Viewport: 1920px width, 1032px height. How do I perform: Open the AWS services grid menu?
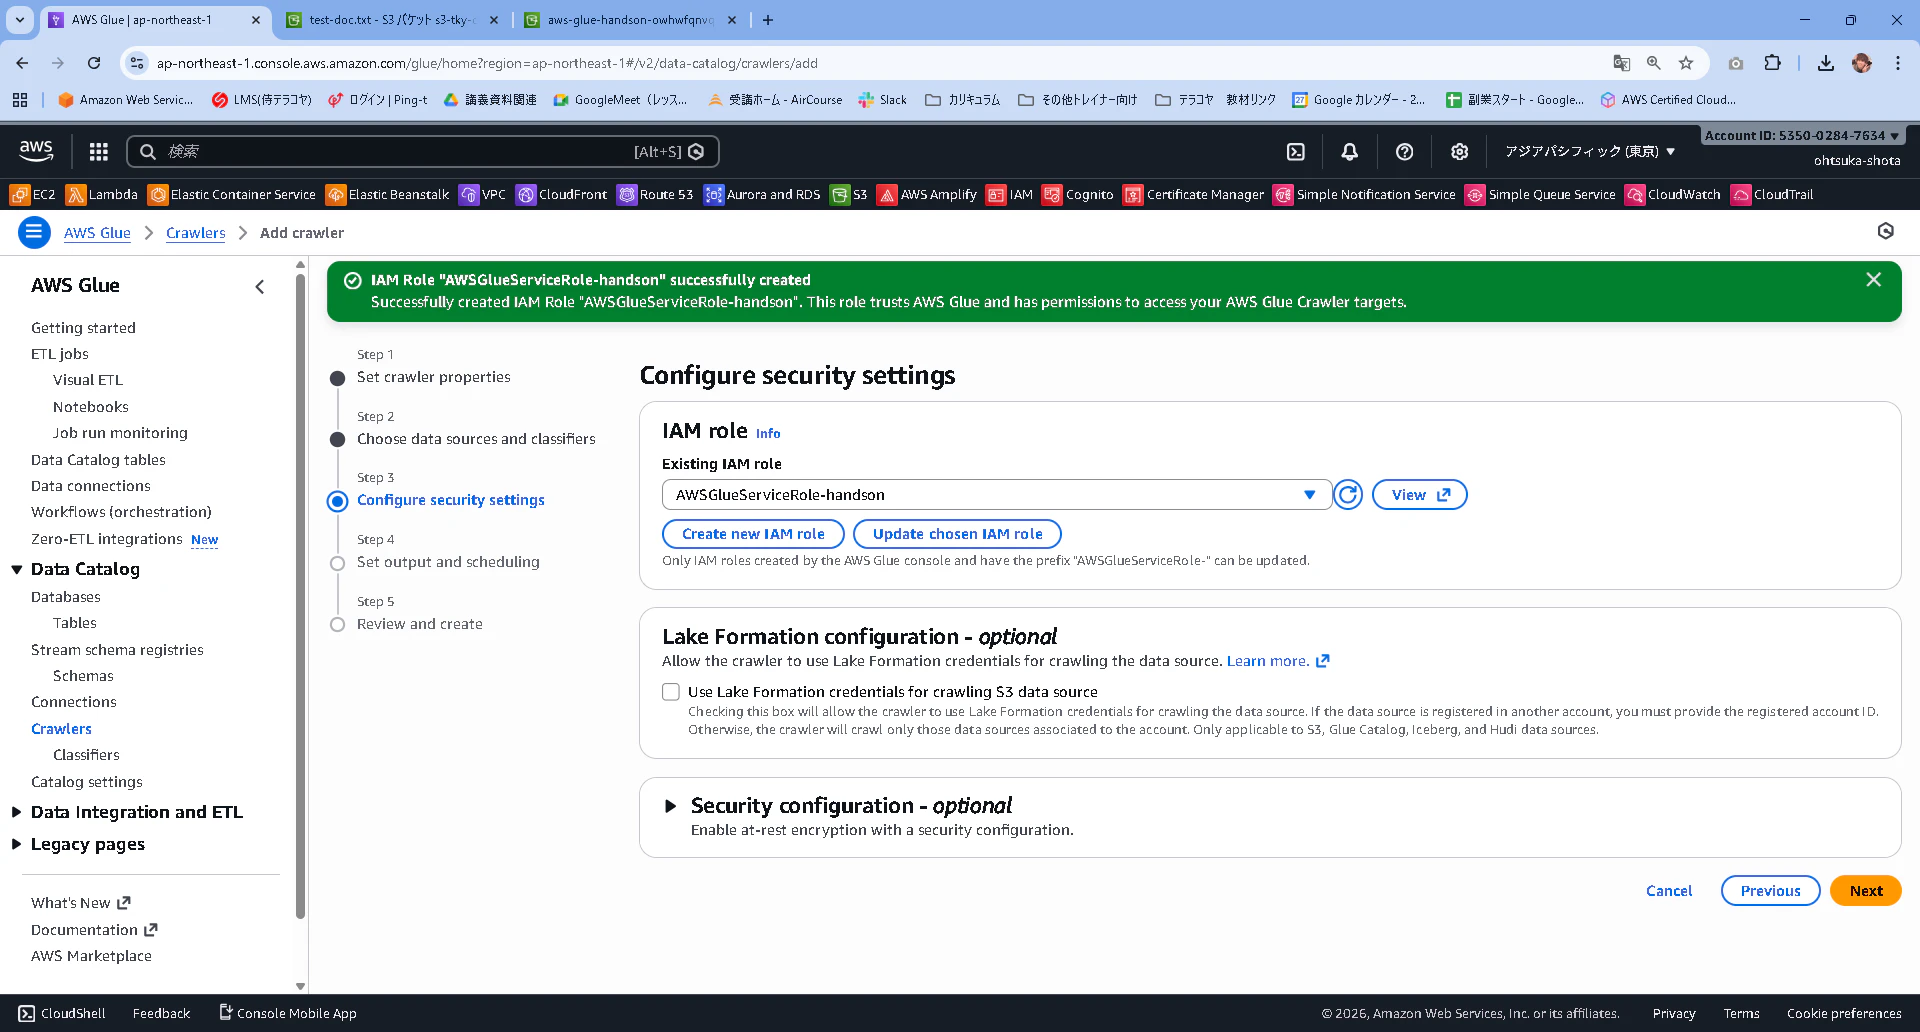[98, 152]
